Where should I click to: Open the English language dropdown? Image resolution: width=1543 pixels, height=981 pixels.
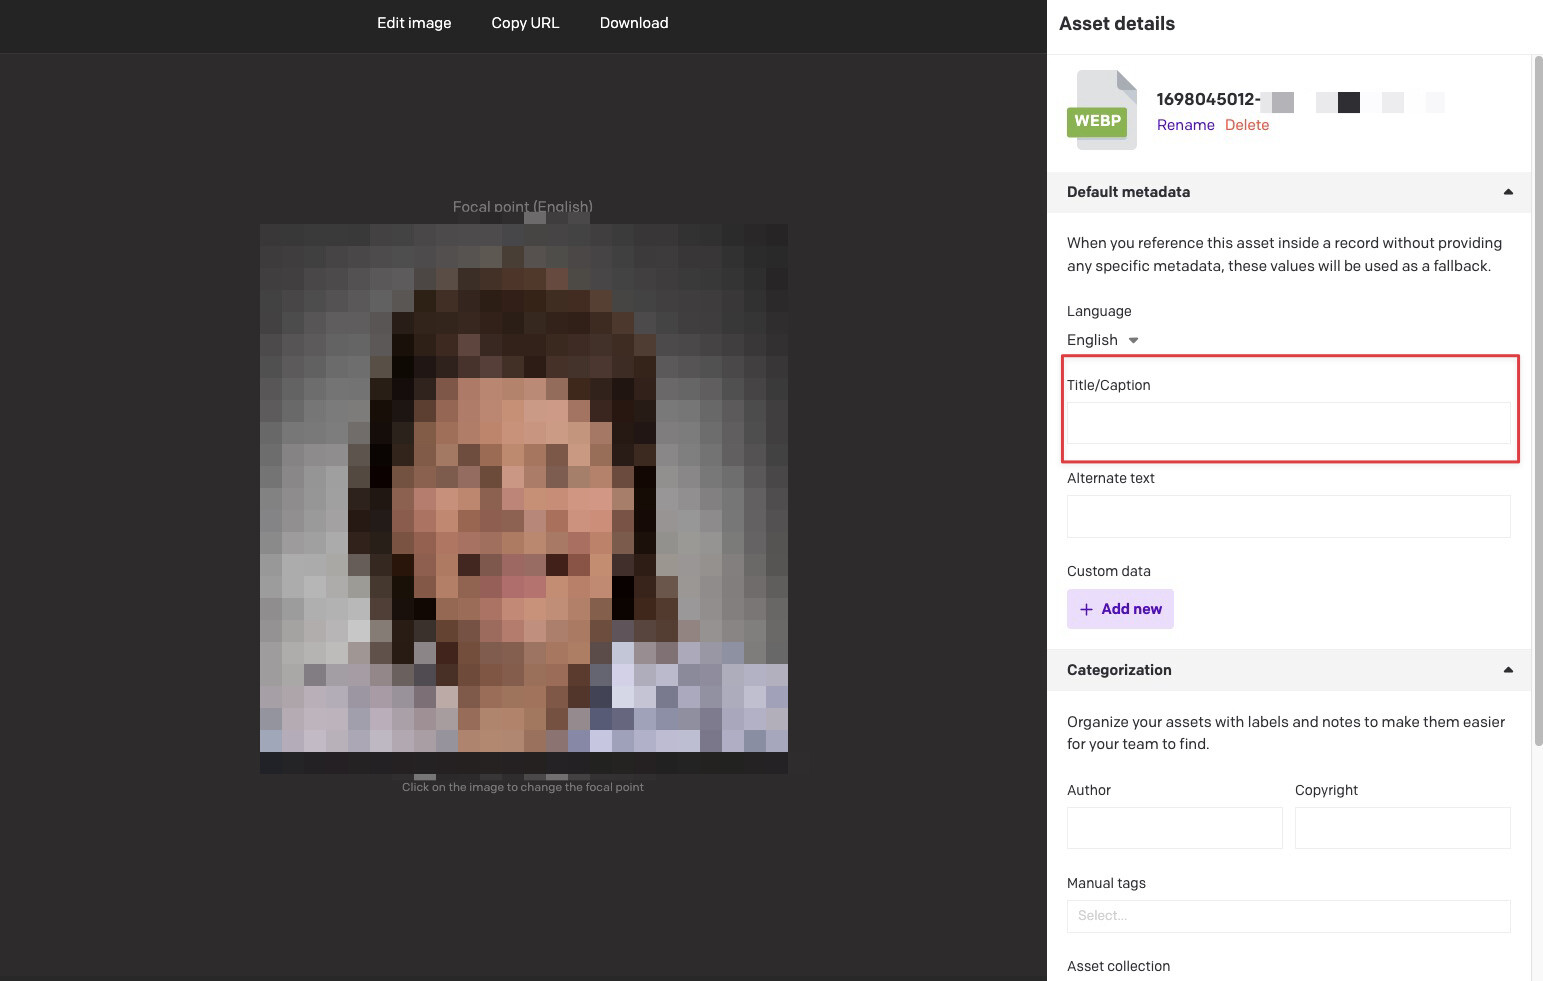tap(1103, 340)
